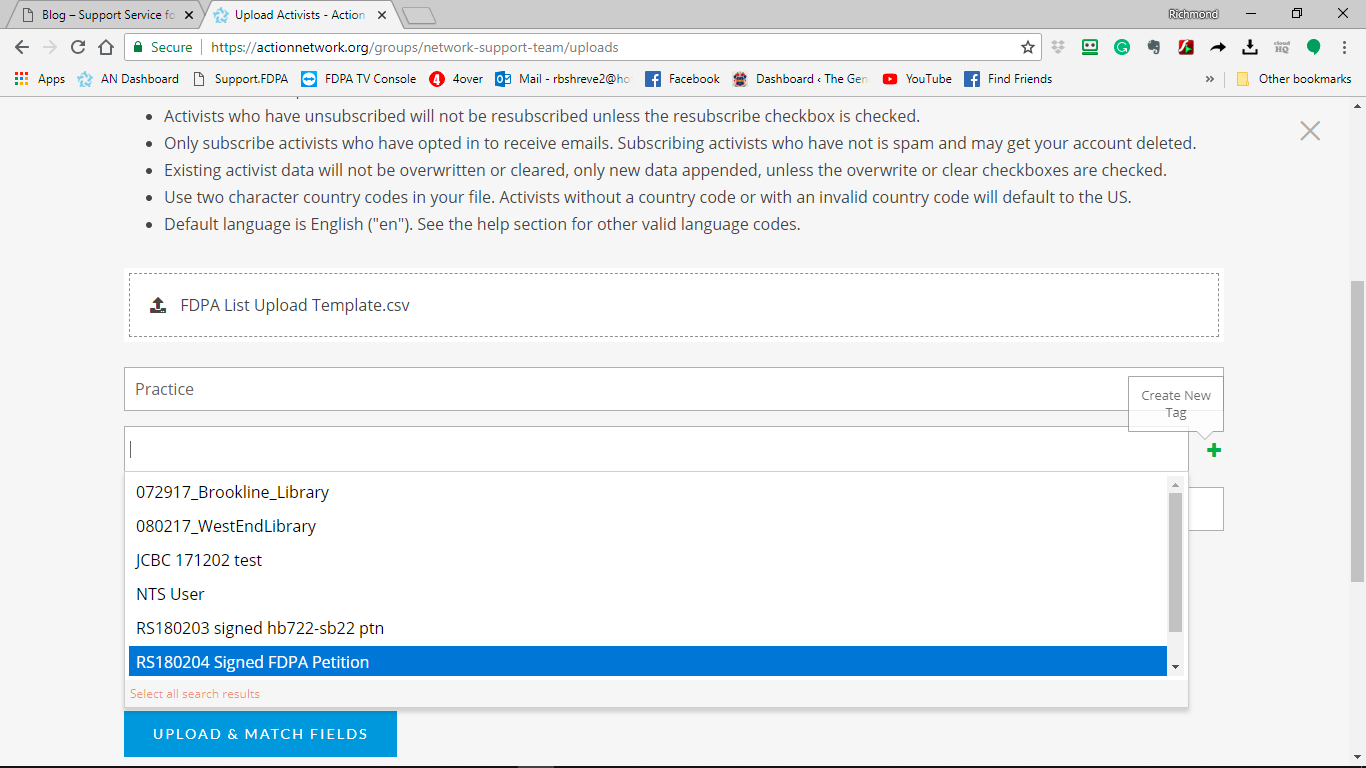Click the Upload & Match Fields button

tap(260, 734)
